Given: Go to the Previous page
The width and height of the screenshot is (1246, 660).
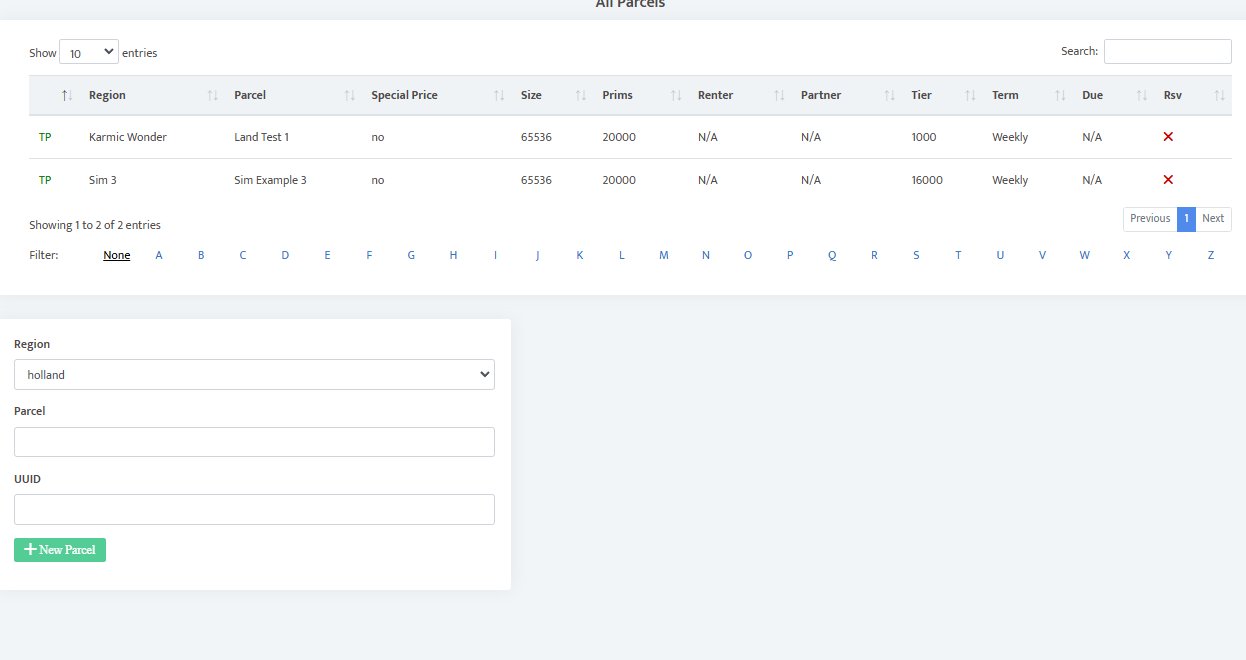Looking at the screenshot, I should coord(1150,219).
